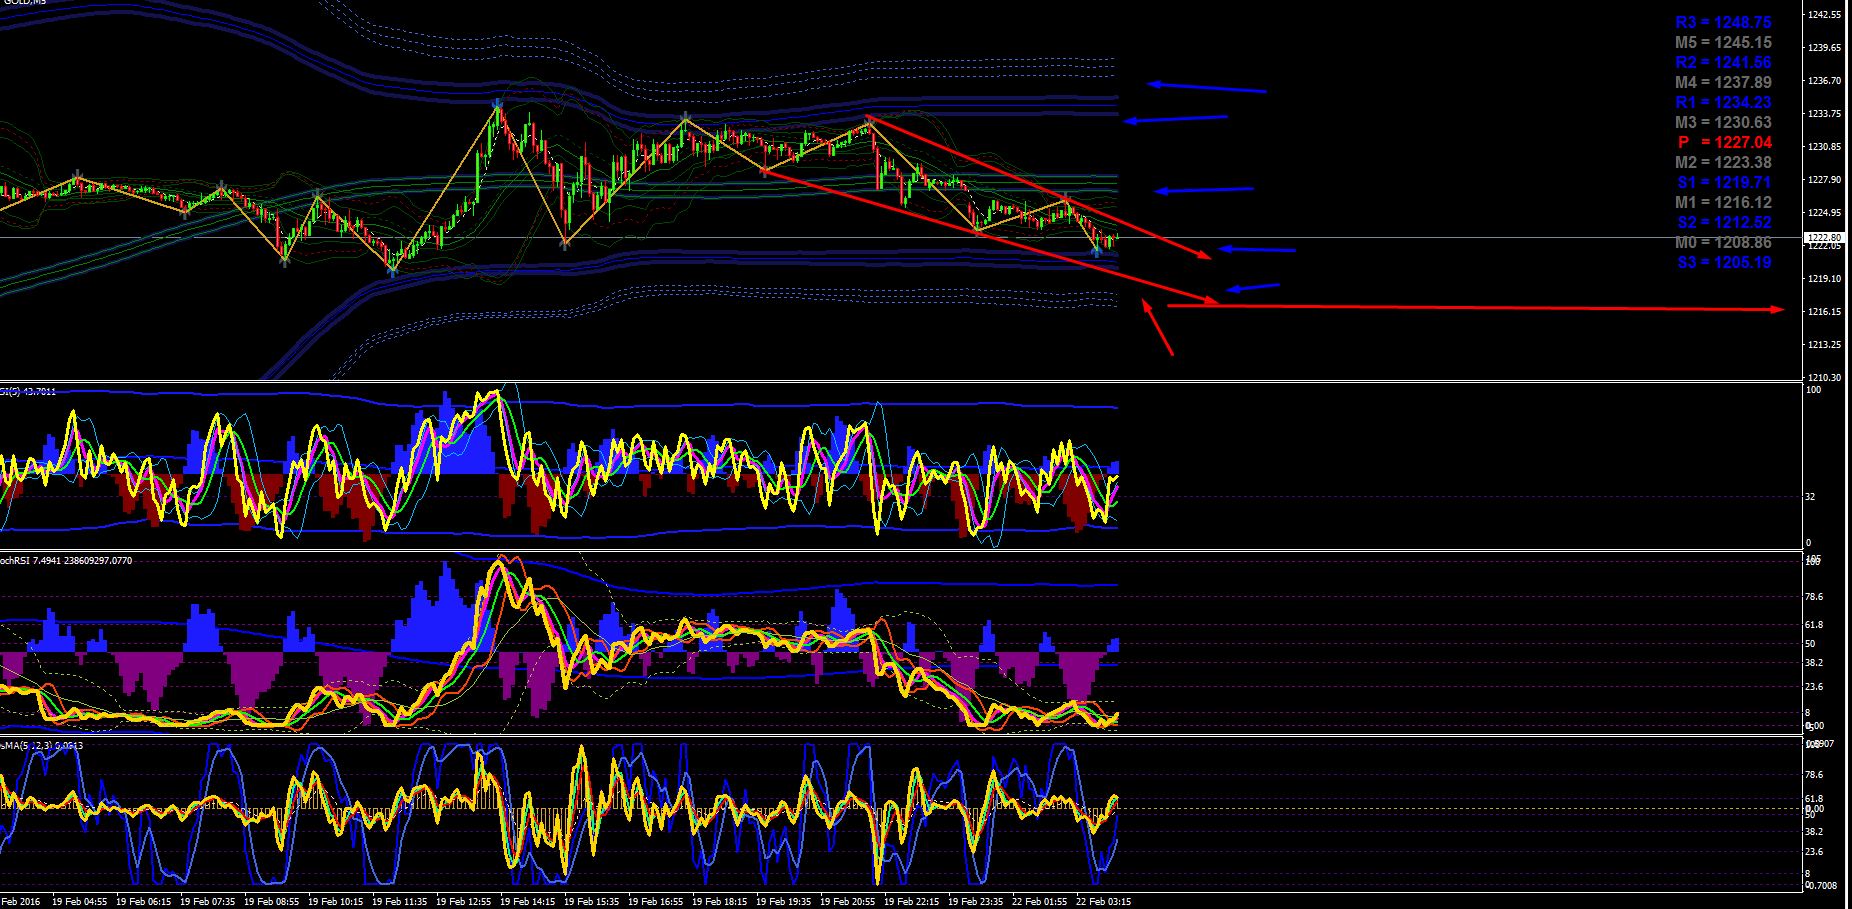
Task: Click the 19 Feb 16:55 time label
Action: coord(655,902)
